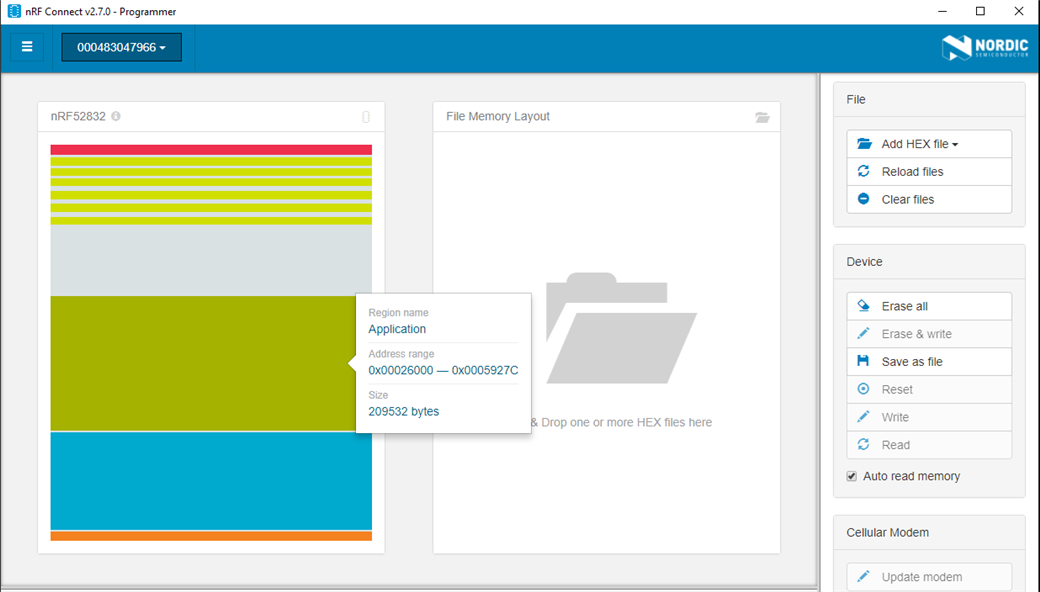Click the File Memory Layout title
Screen dimensions: 1040x592
coord(497,117)
